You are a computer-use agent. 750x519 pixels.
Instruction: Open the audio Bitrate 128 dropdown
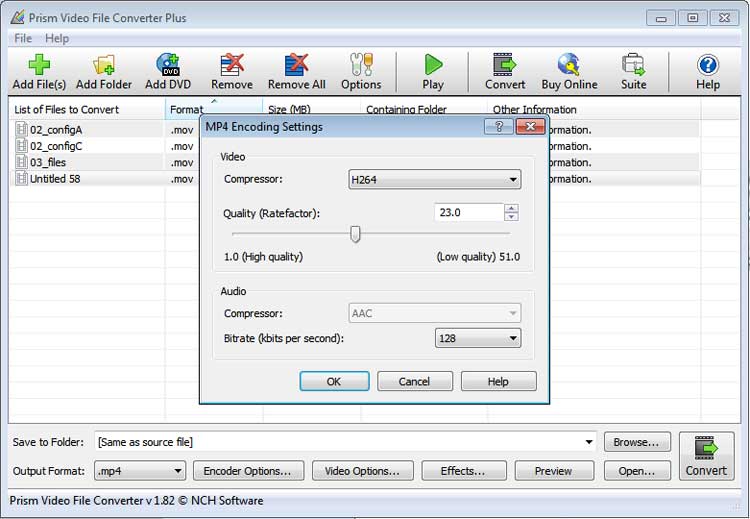click(478, 338)
